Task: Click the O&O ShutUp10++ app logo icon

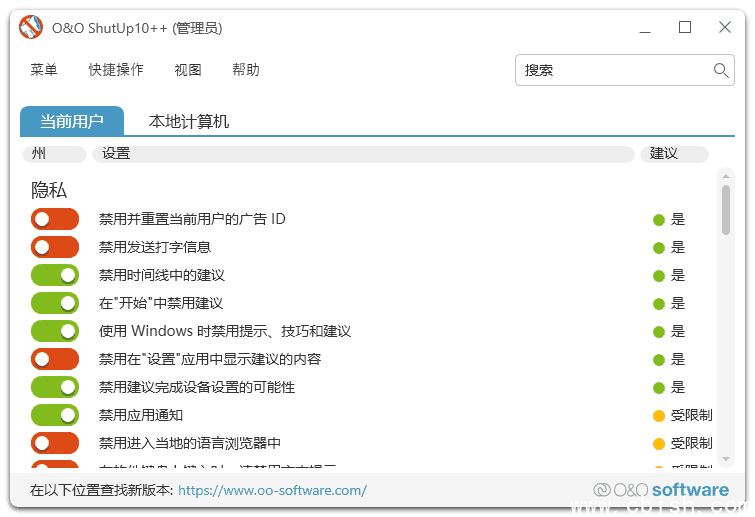Action: (32, 27)
